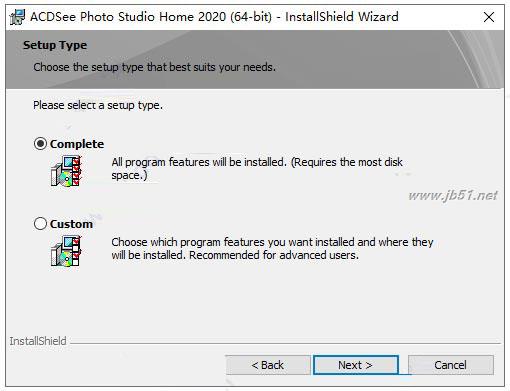
Task: Click the Custom setup installer icon
Action: click(66, 251)
